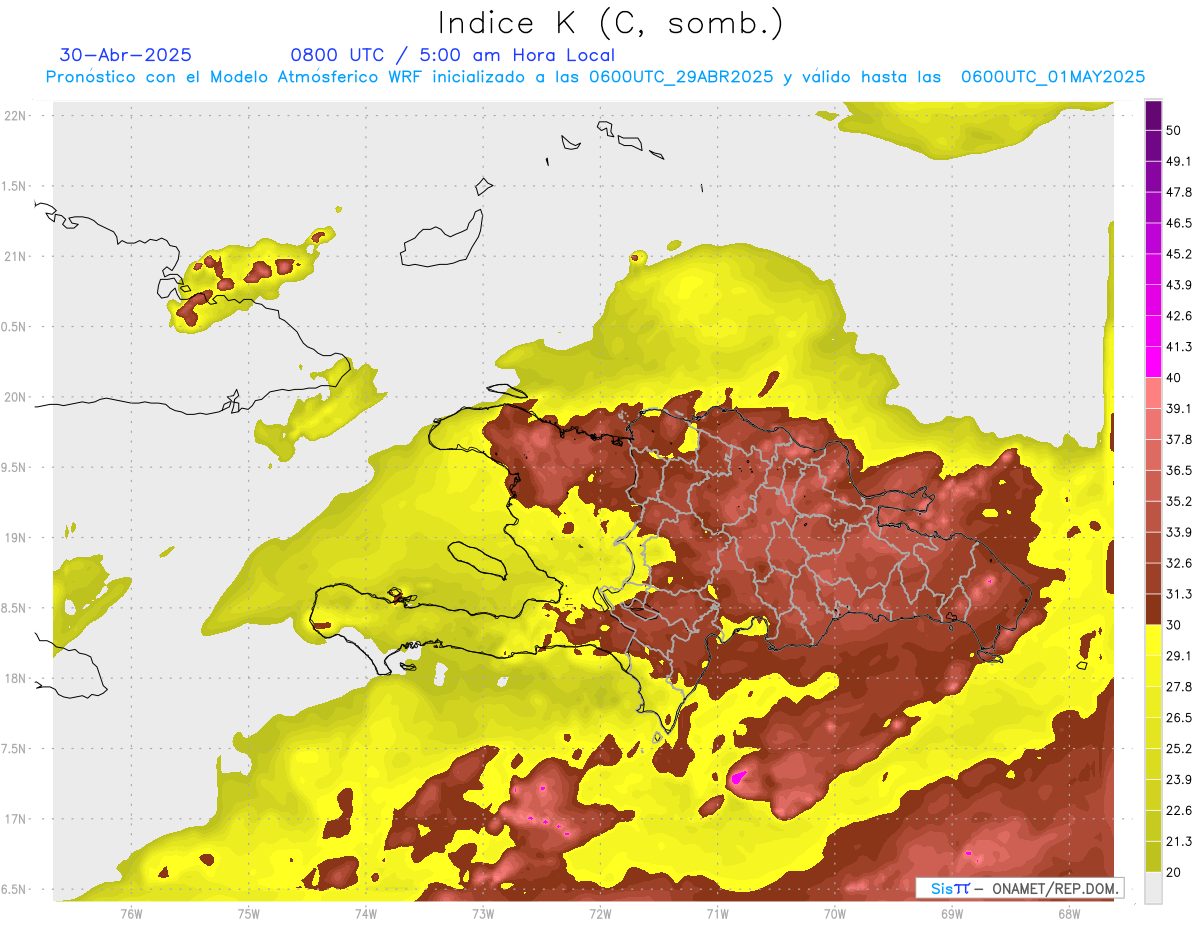The width and height of the screenshot is (1200, 927).
Task: Click the "35.2" legend value
Action: point(1178,501)
